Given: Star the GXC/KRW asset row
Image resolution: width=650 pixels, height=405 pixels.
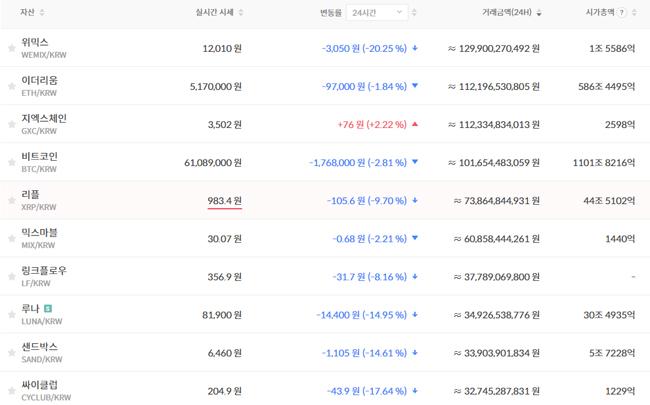Looking at the screenshot, I should point(12,124).
